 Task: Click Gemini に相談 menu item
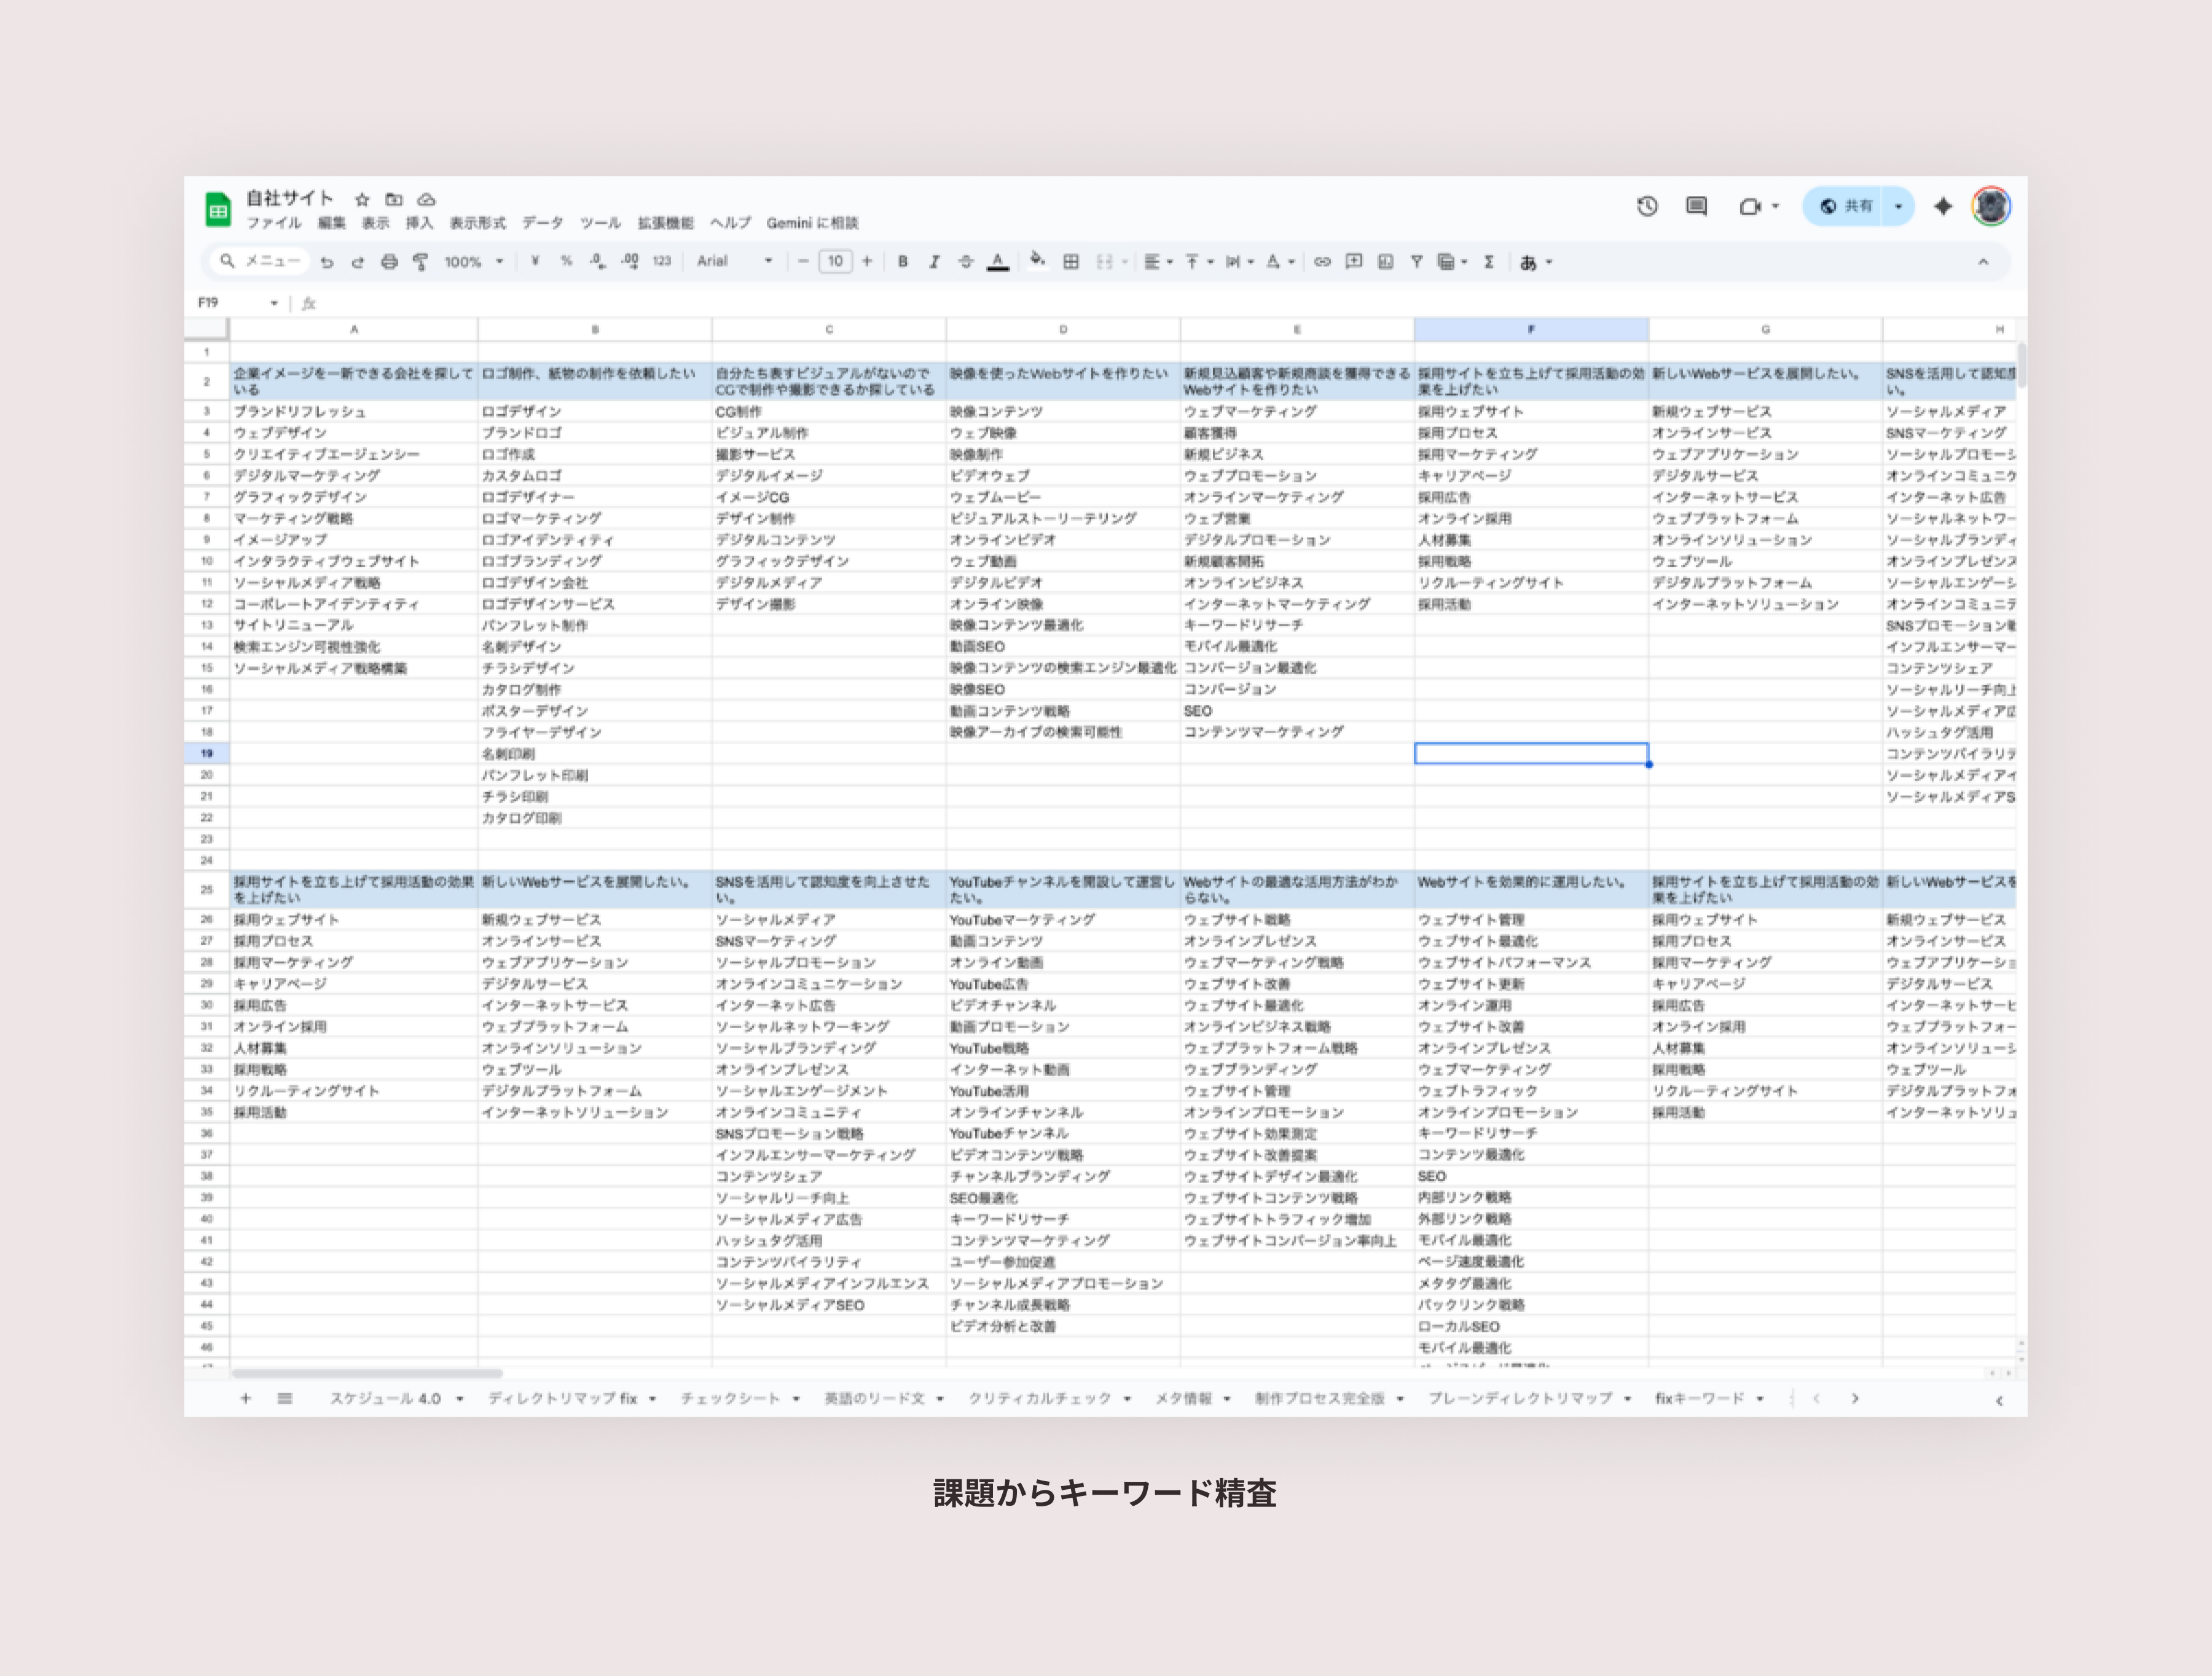coord(812,223)
